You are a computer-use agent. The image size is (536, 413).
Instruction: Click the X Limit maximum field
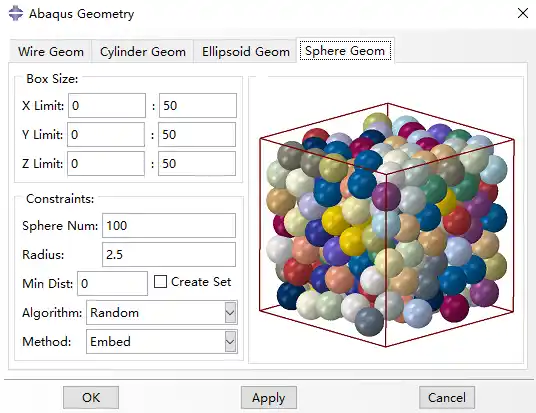pos(198,105)
